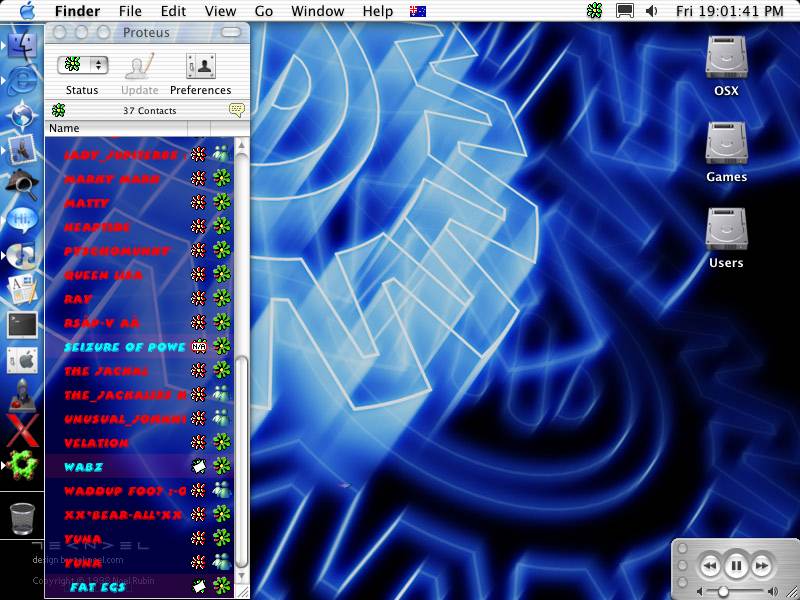Click the yellow chat bubble icon beside 37 Contacts
Image resolution: width=800 pixels, height=600 pixels.
pos(237,110)
